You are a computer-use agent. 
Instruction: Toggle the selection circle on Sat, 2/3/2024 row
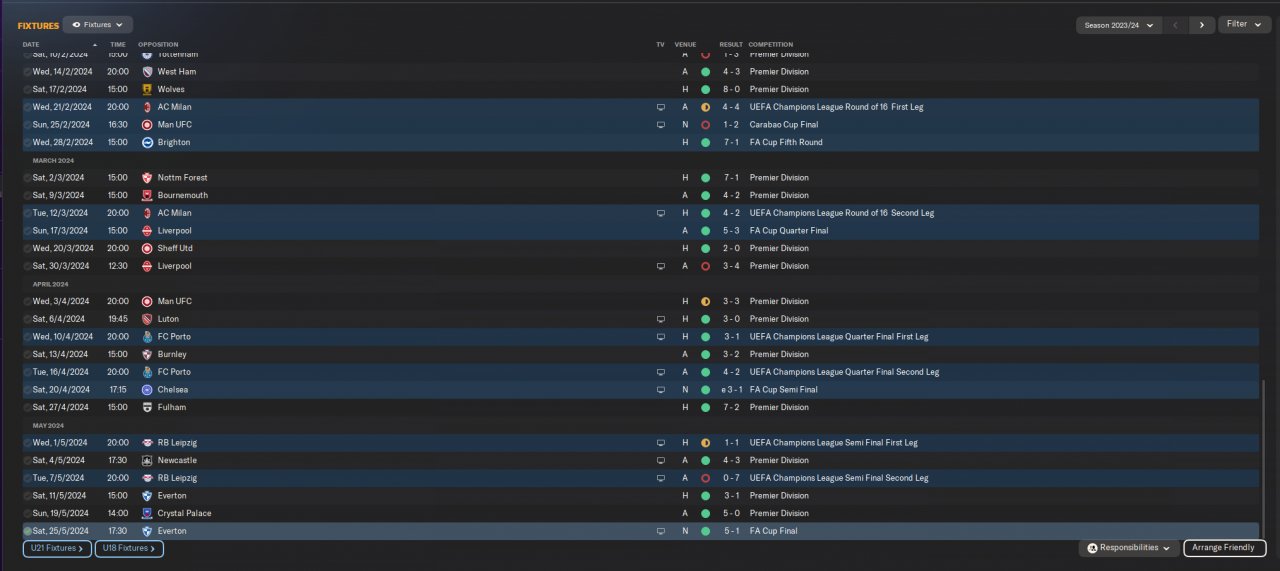(27, 178)
